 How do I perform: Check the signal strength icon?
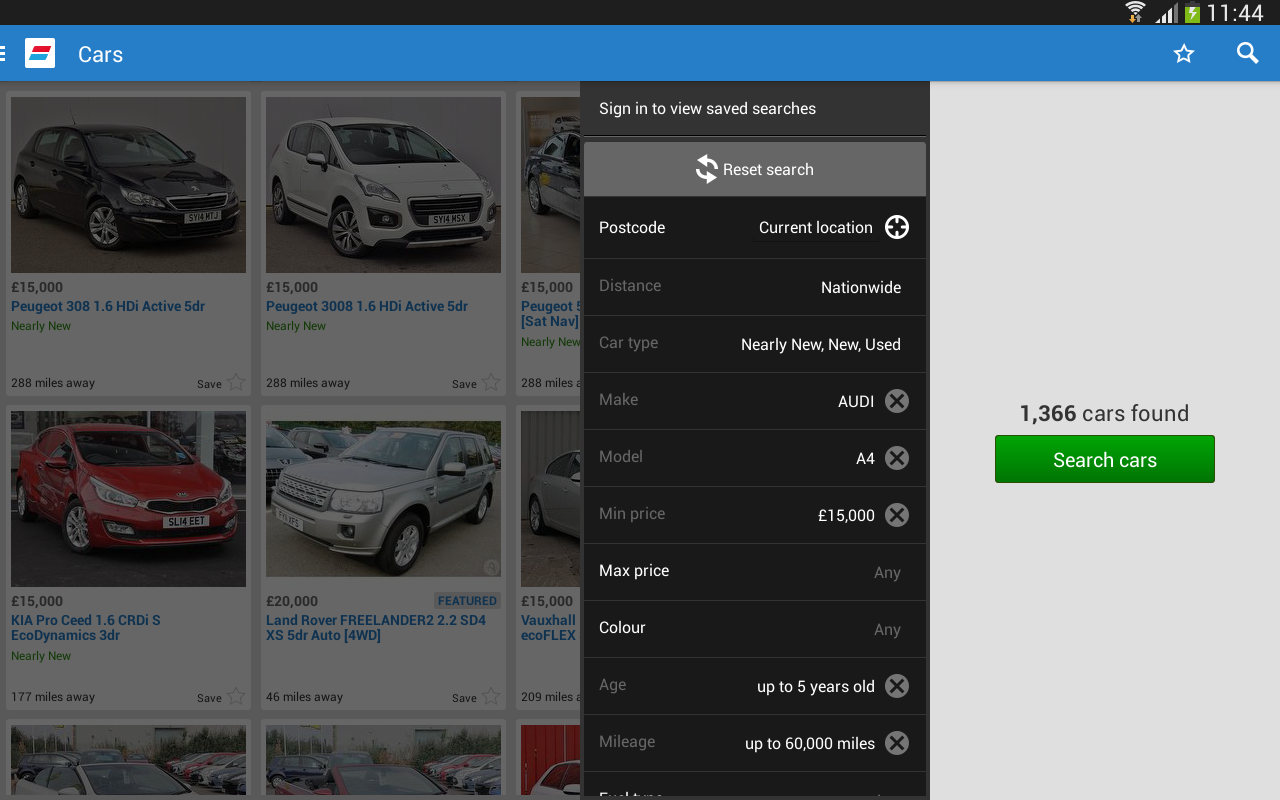point(1166,13)
